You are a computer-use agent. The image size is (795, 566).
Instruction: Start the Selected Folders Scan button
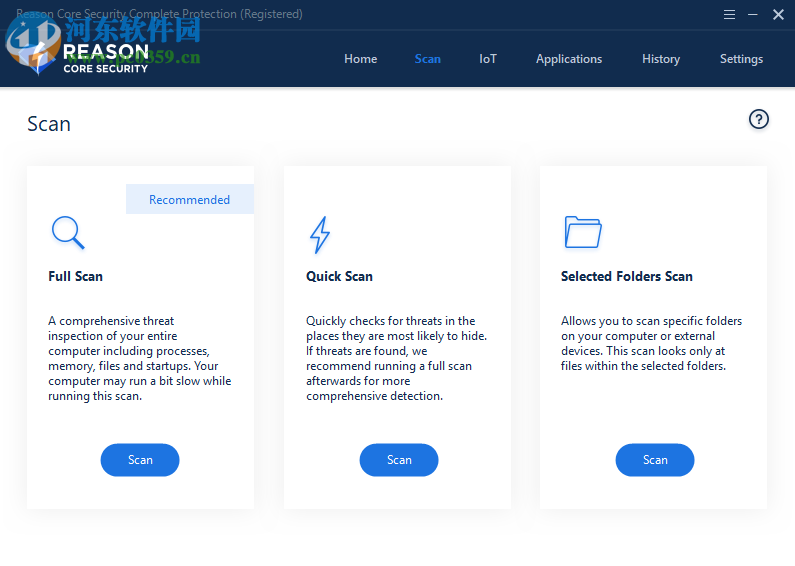point(655,460)
